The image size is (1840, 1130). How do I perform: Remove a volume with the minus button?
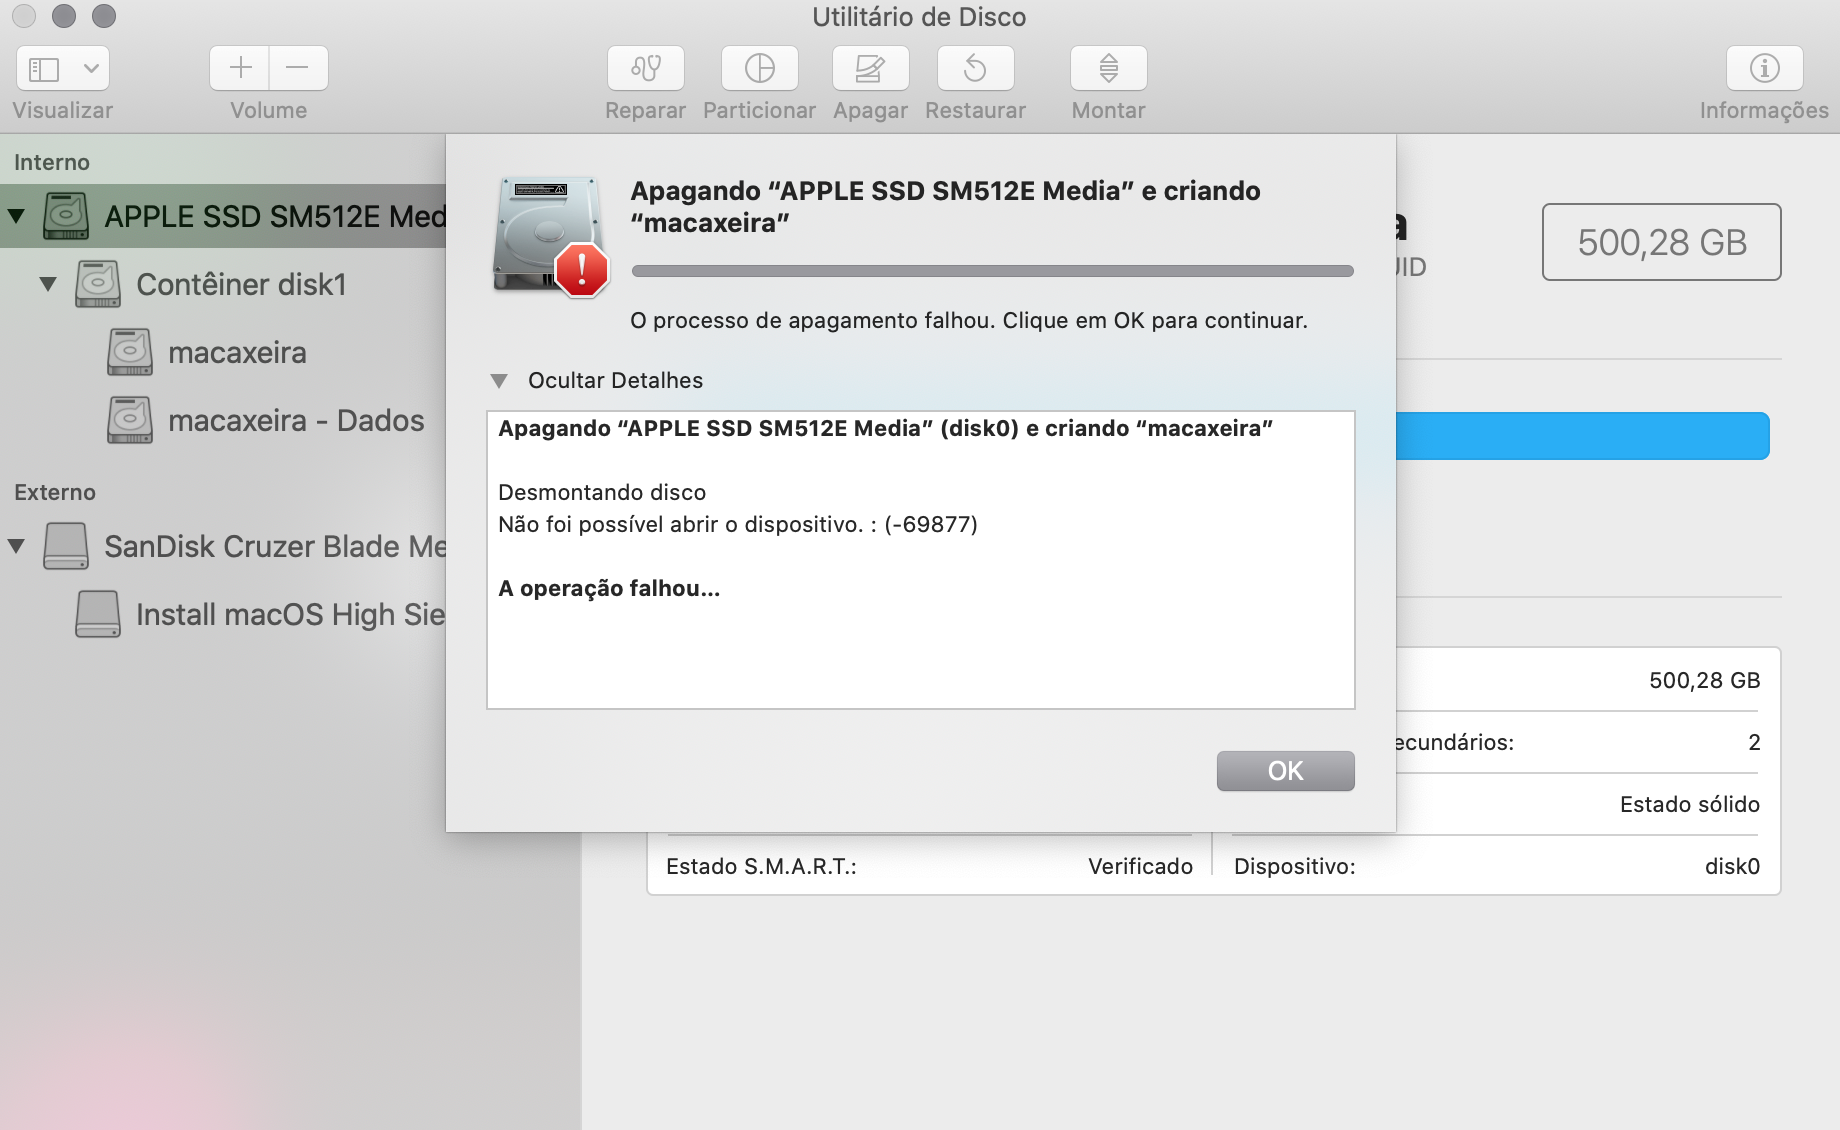coord(298,68)
